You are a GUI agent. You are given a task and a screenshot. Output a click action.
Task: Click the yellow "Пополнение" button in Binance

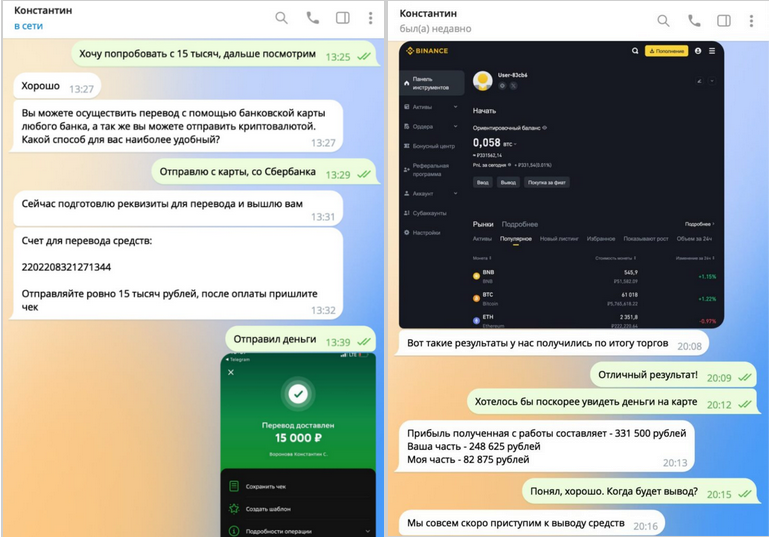666,51
